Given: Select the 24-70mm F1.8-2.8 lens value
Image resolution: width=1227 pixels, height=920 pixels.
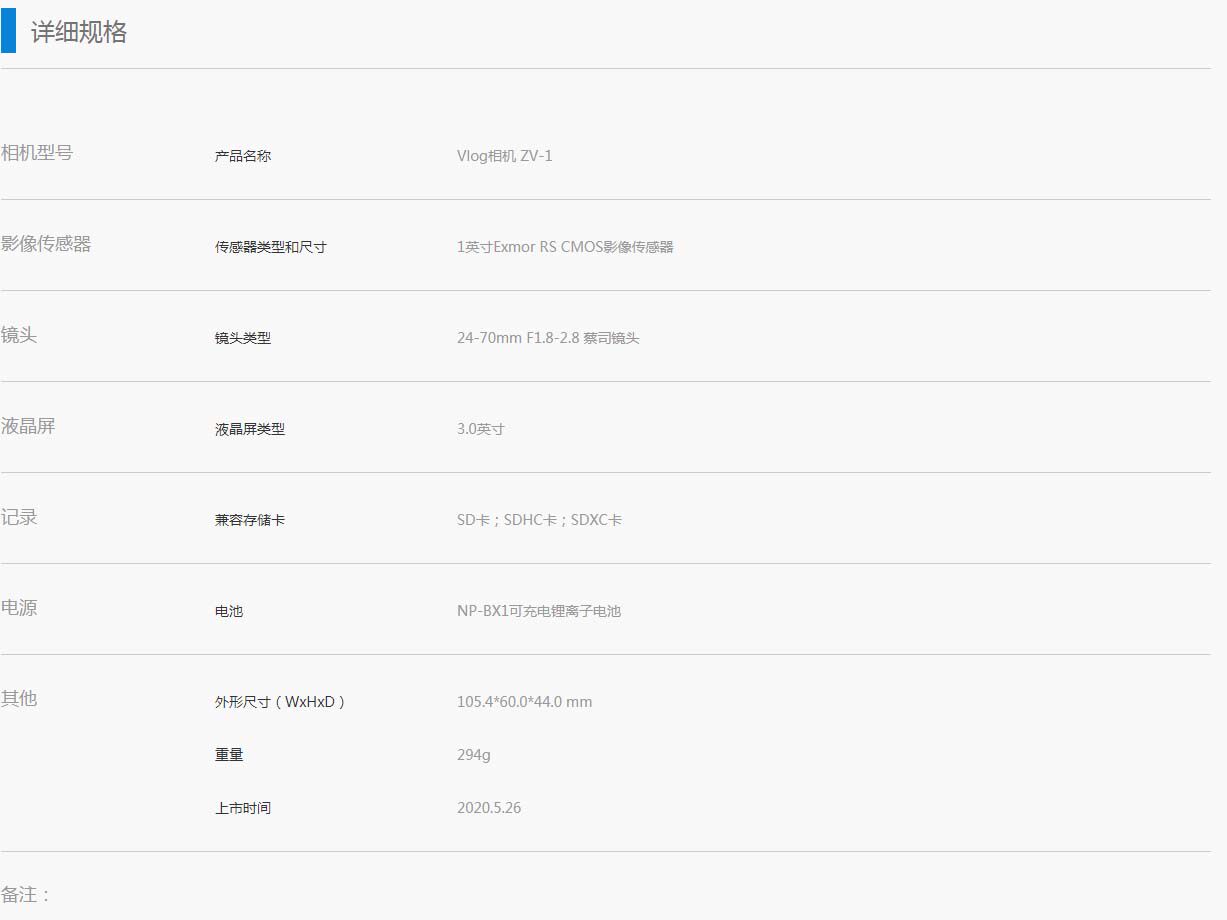Looking at the screenshot, I should (x=548, y=338).
